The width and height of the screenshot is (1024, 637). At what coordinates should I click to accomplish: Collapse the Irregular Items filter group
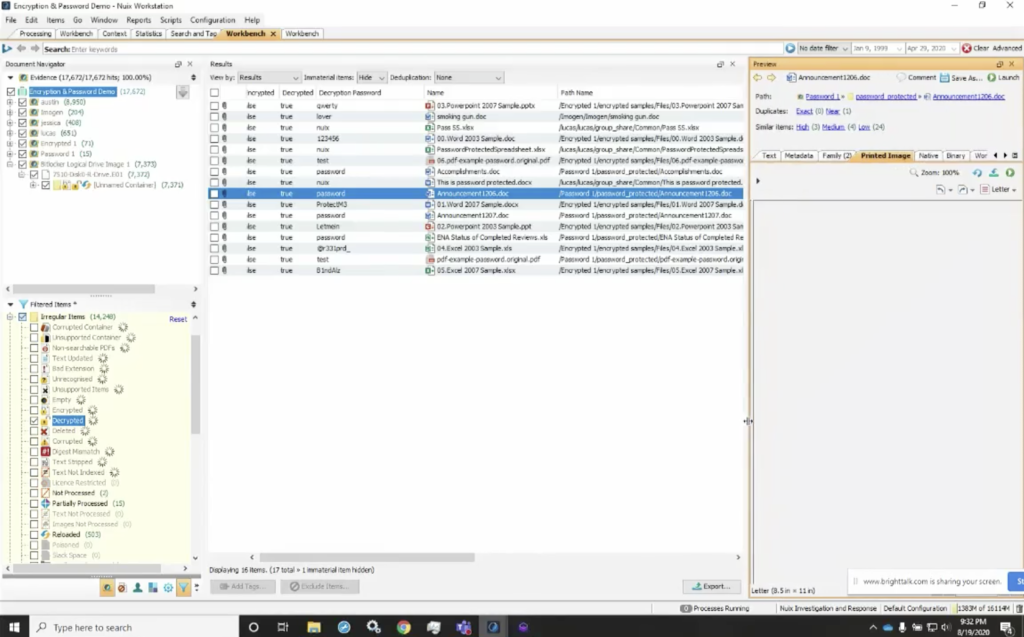point(10,317)
